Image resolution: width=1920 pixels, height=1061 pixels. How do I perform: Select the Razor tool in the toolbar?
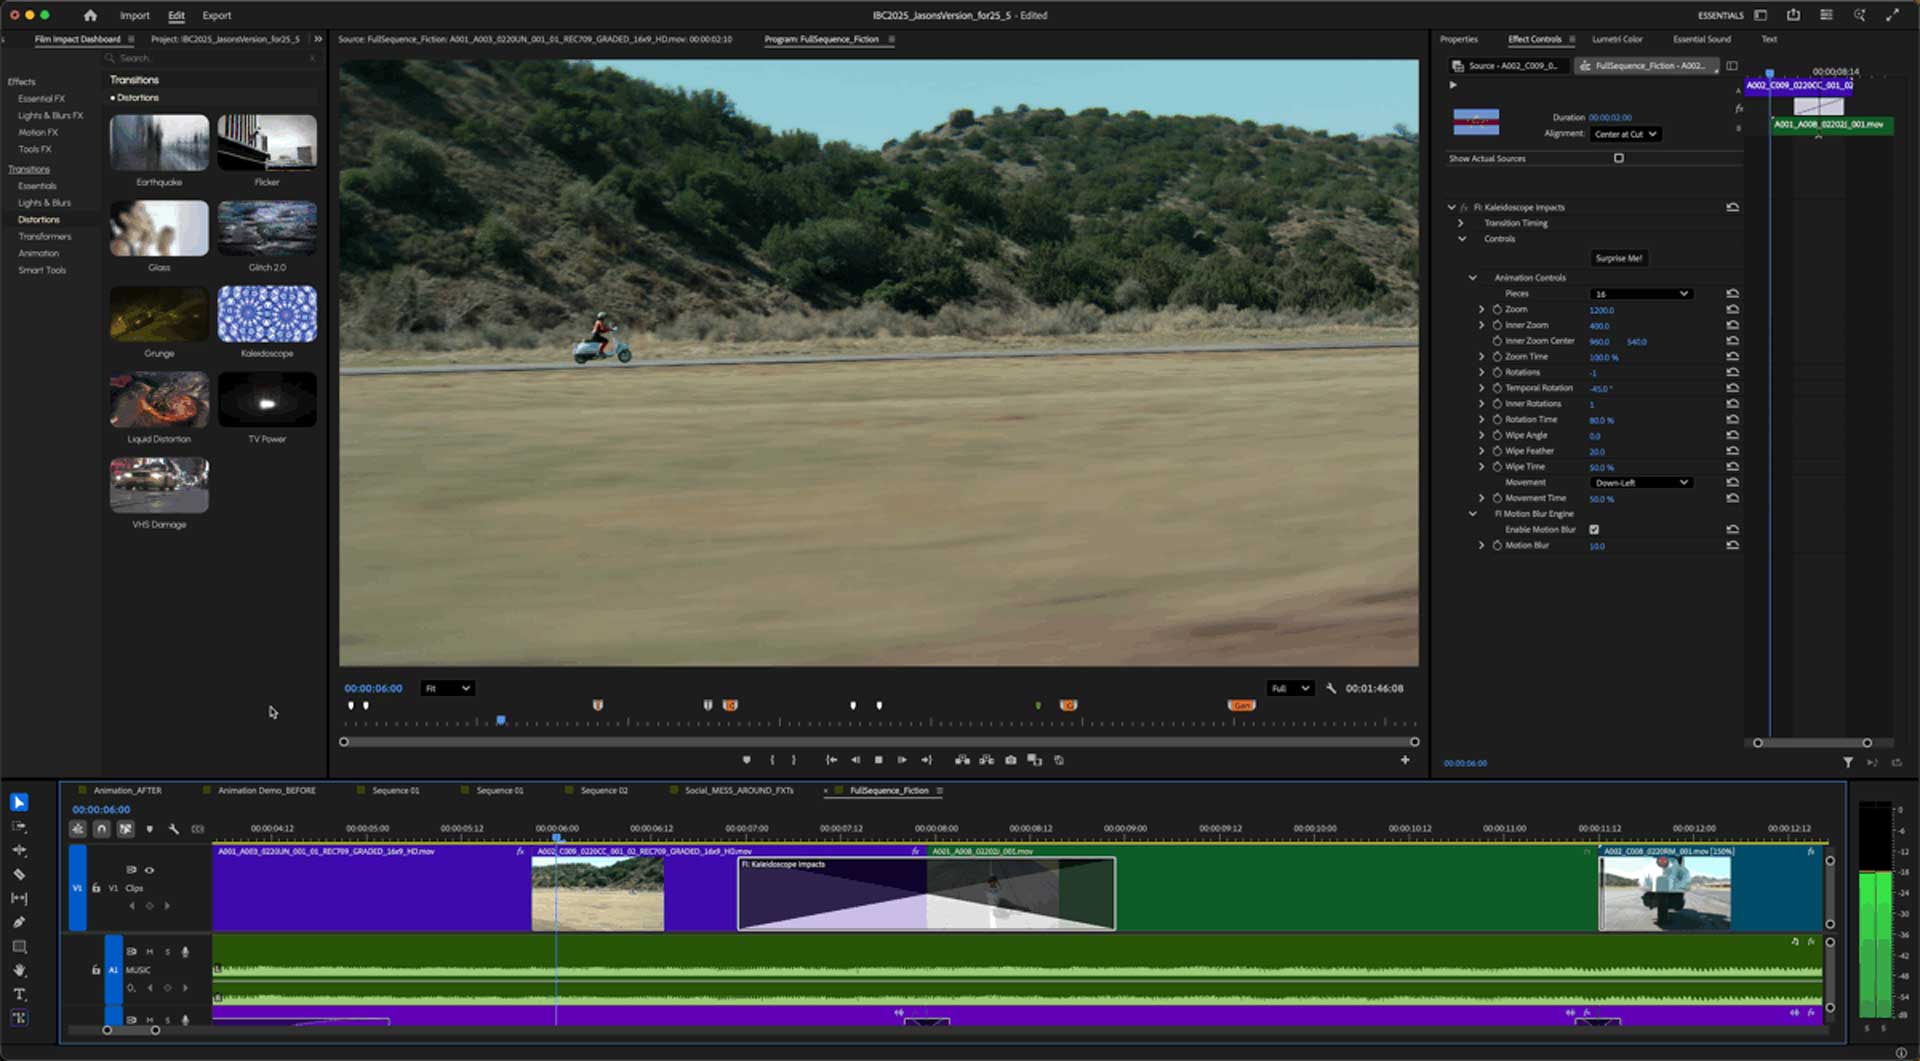pyautogui.click(x=19, y=875)
